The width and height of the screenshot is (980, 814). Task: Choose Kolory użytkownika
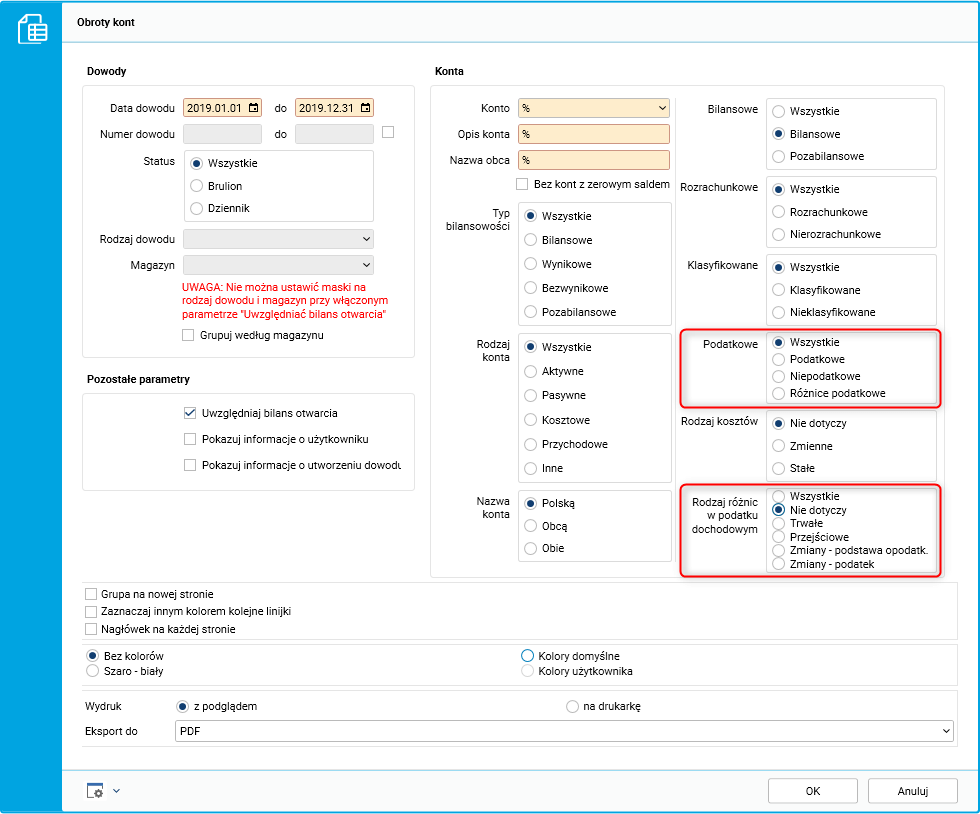528,671
